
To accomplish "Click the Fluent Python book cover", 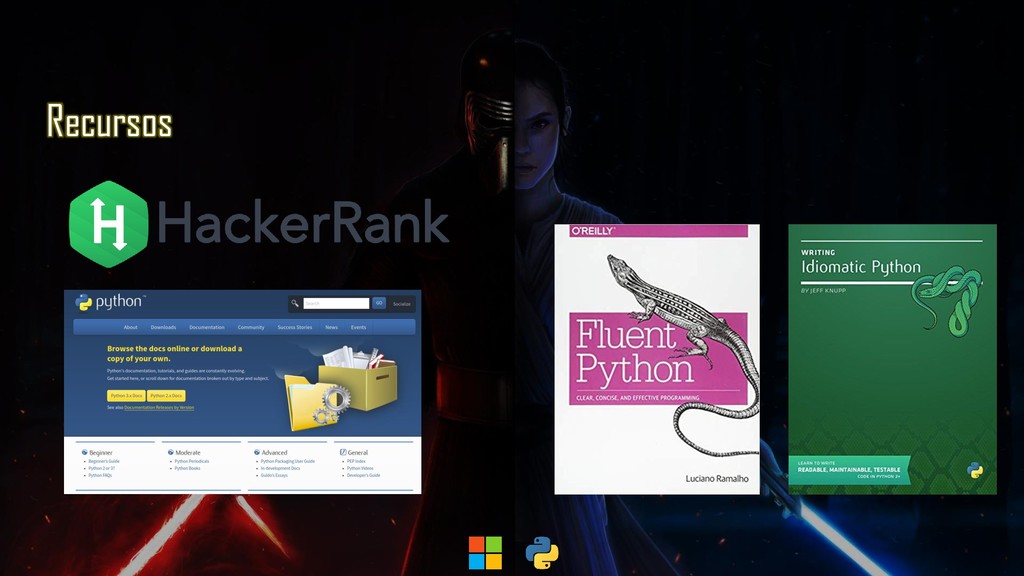I will coord(657,359).
